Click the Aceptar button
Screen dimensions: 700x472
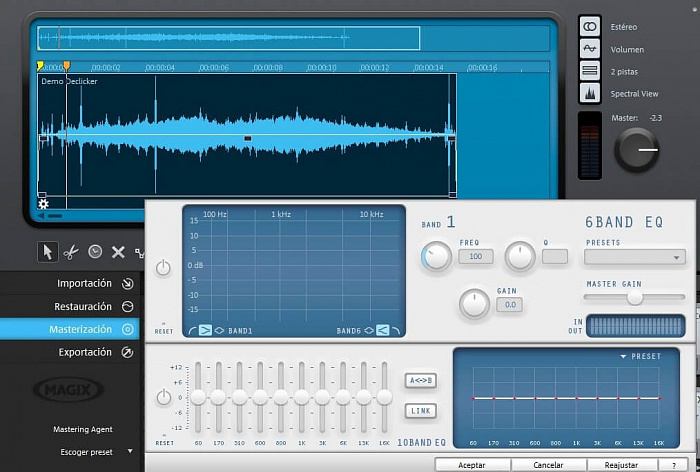[472, 465]
